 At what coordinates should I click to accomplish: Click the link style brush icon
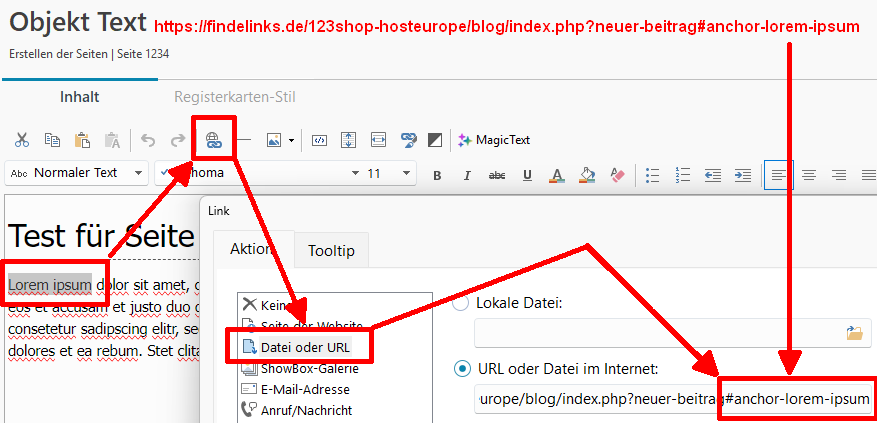(x=409, y=140)
